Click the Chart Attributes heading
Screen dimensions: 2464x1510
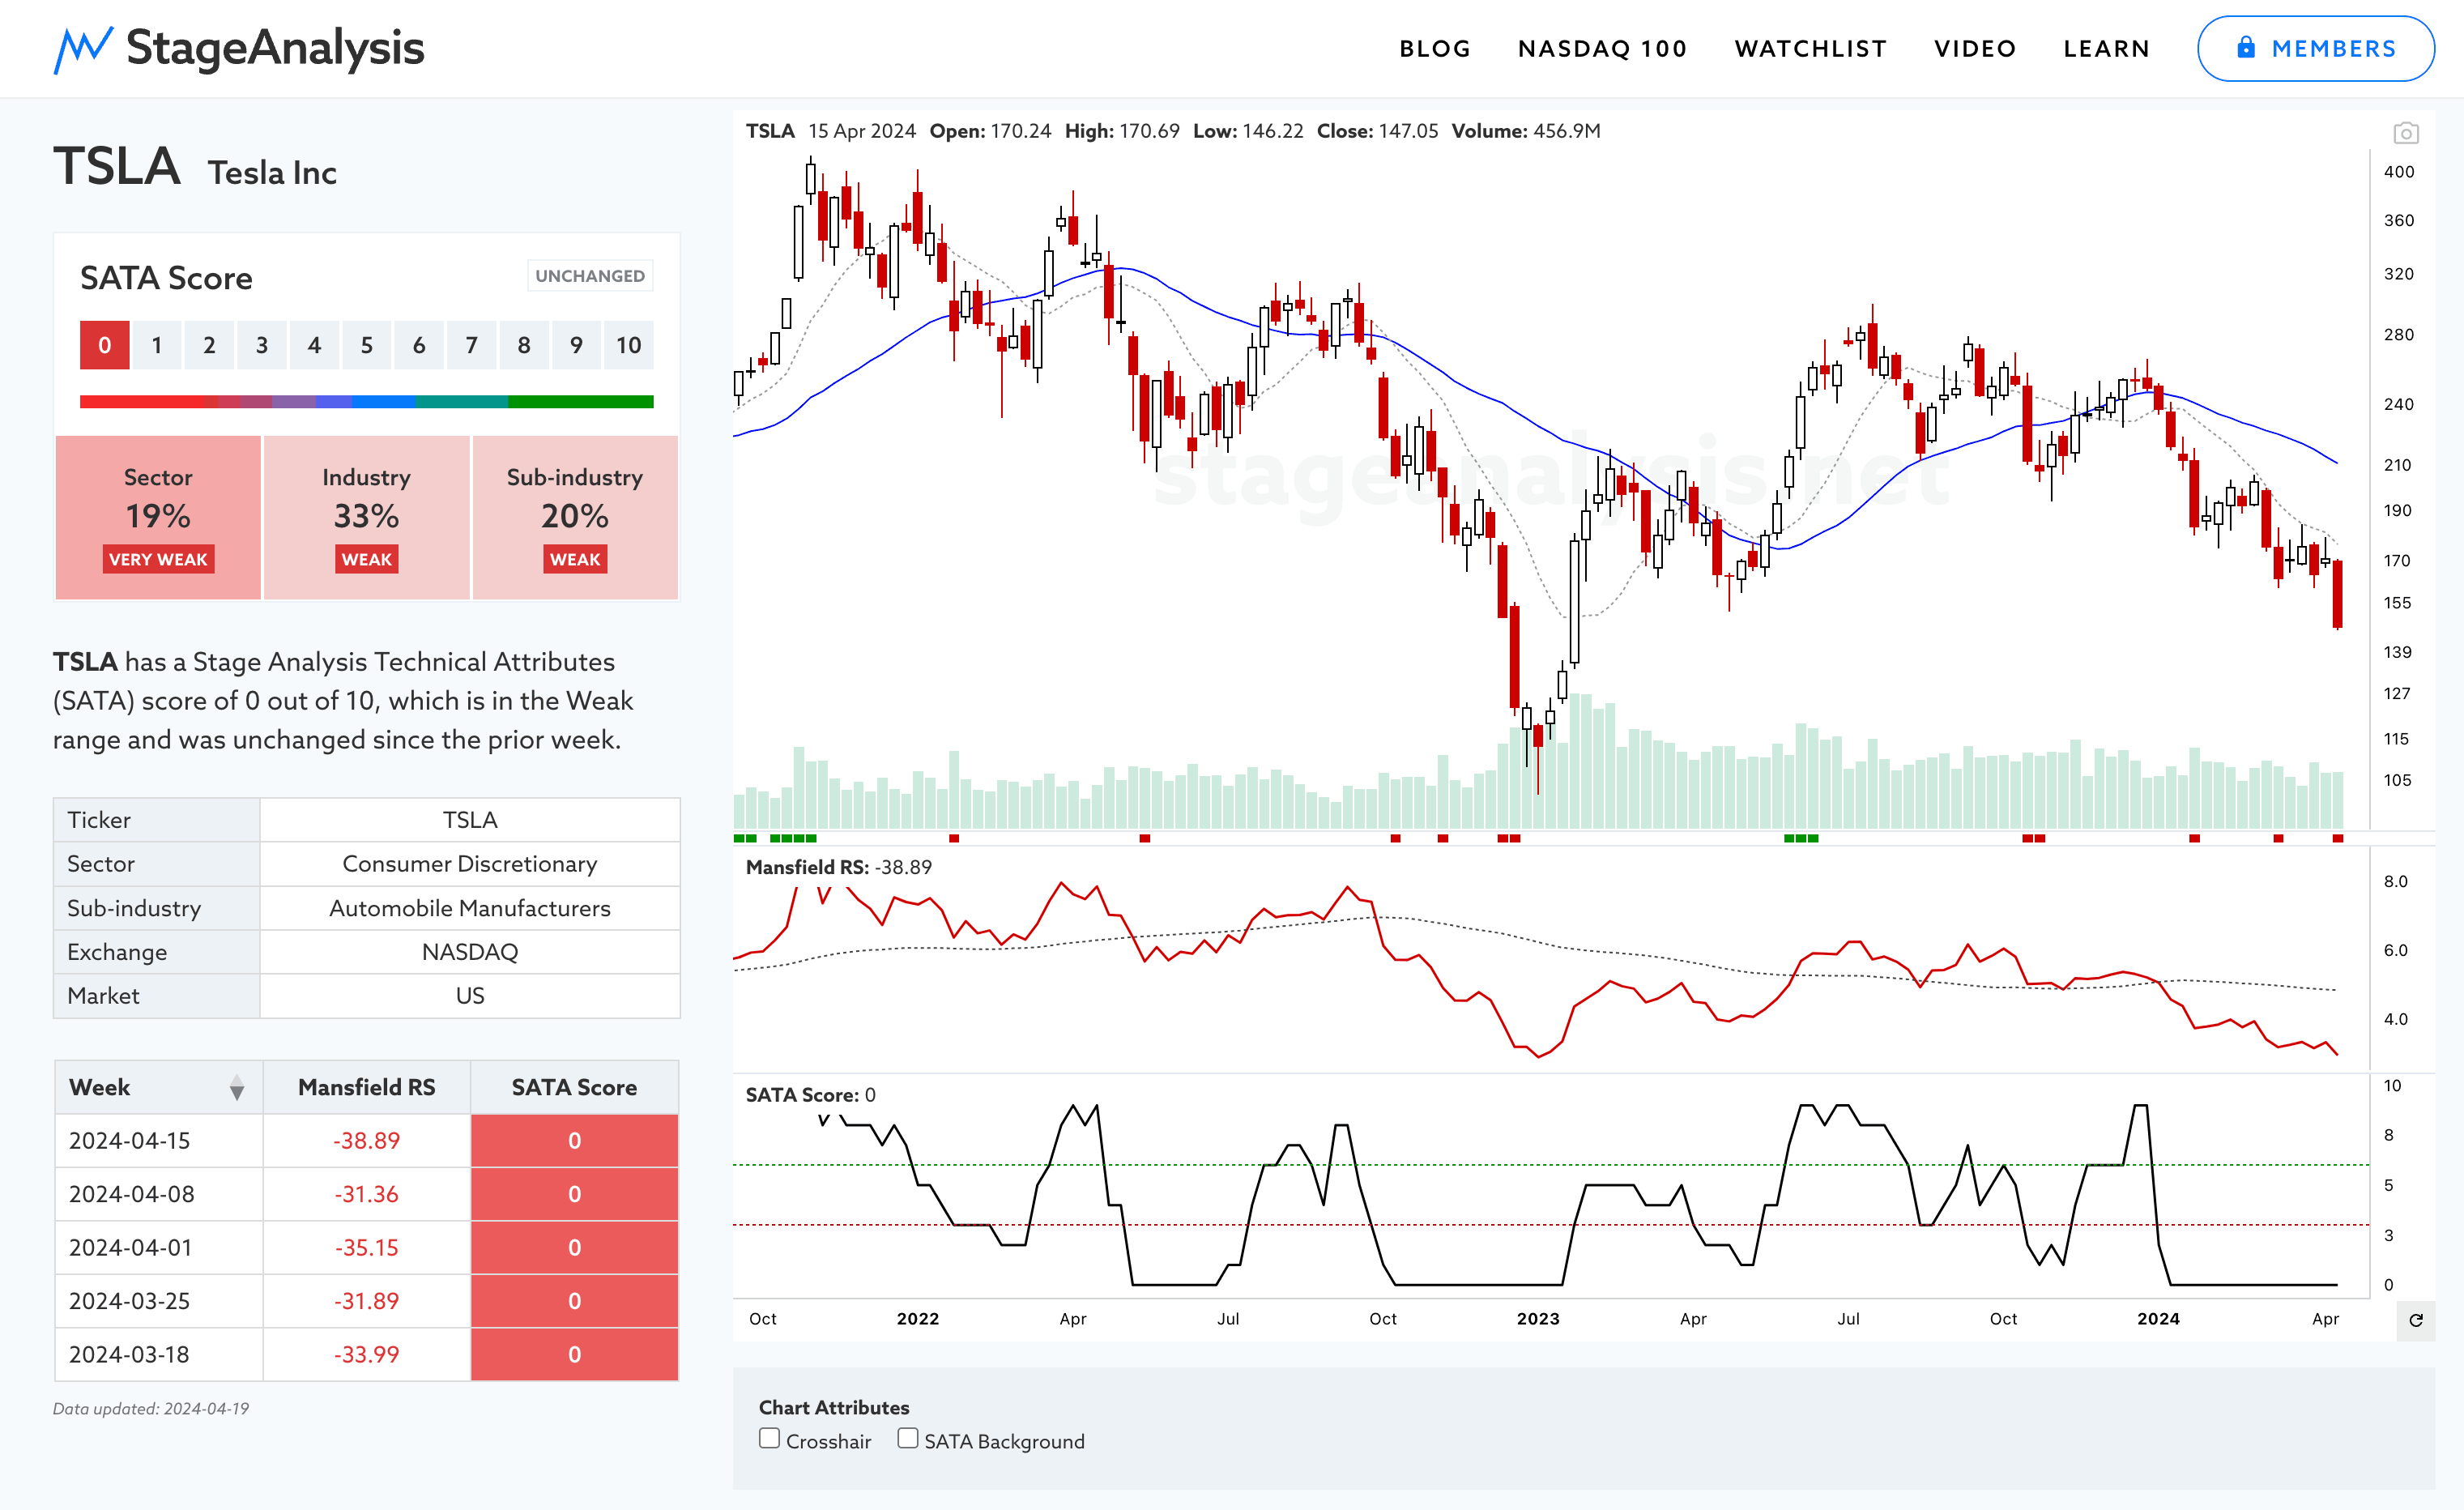tap(834, 1408)
